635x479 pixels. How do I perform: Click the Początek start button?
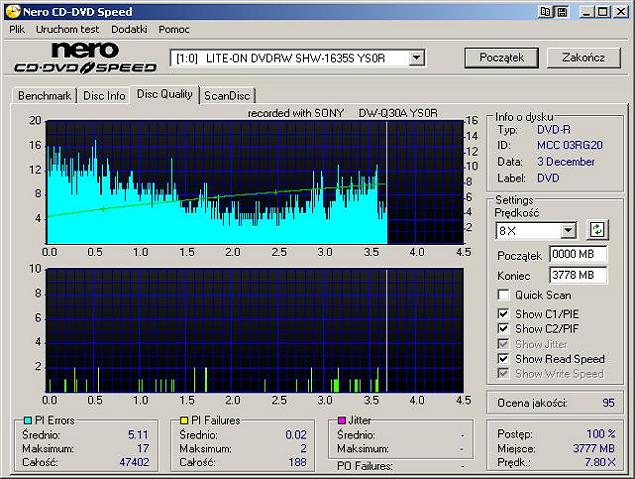pos(501,58)
